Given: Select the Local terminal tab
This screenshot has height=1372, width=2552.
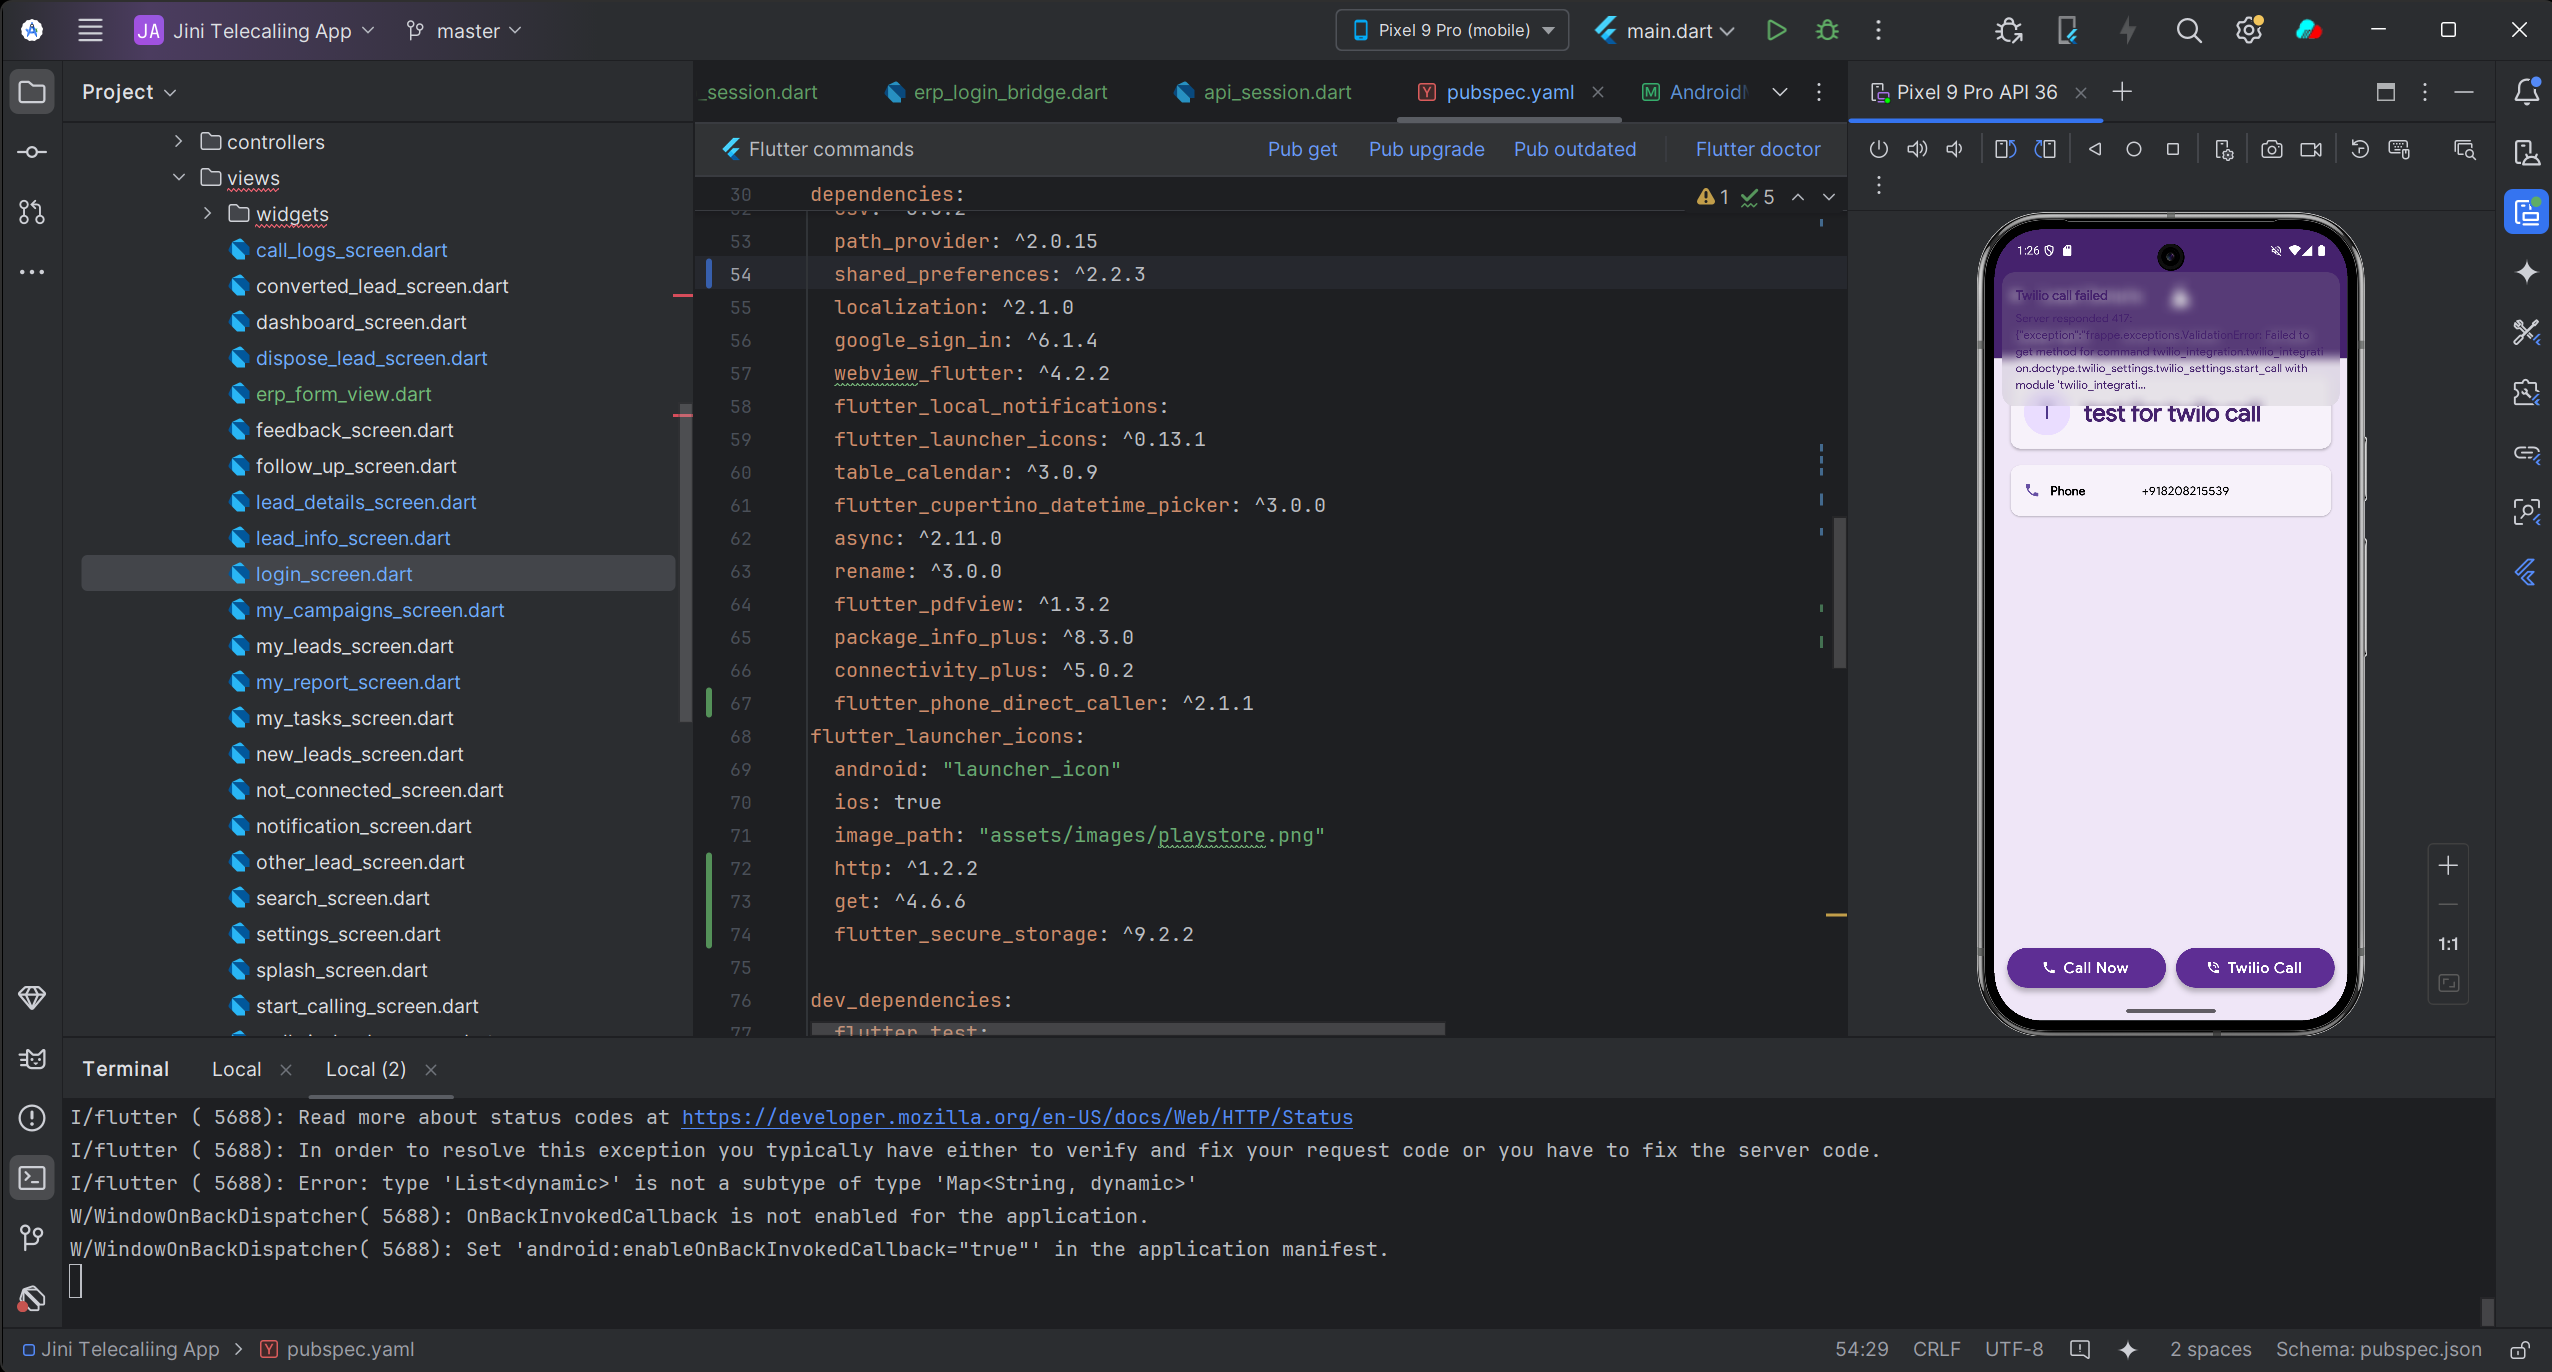Looking at the screenshot, I should pos(236,1069).
